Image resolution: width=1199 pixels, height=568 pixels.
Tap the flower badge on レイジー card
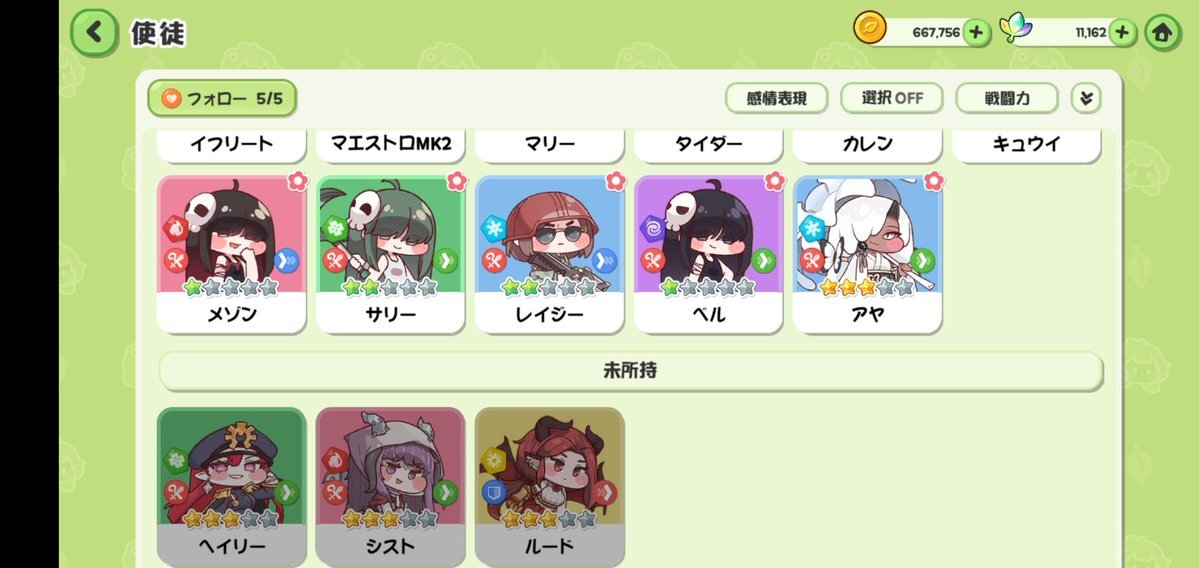point(616,181)
